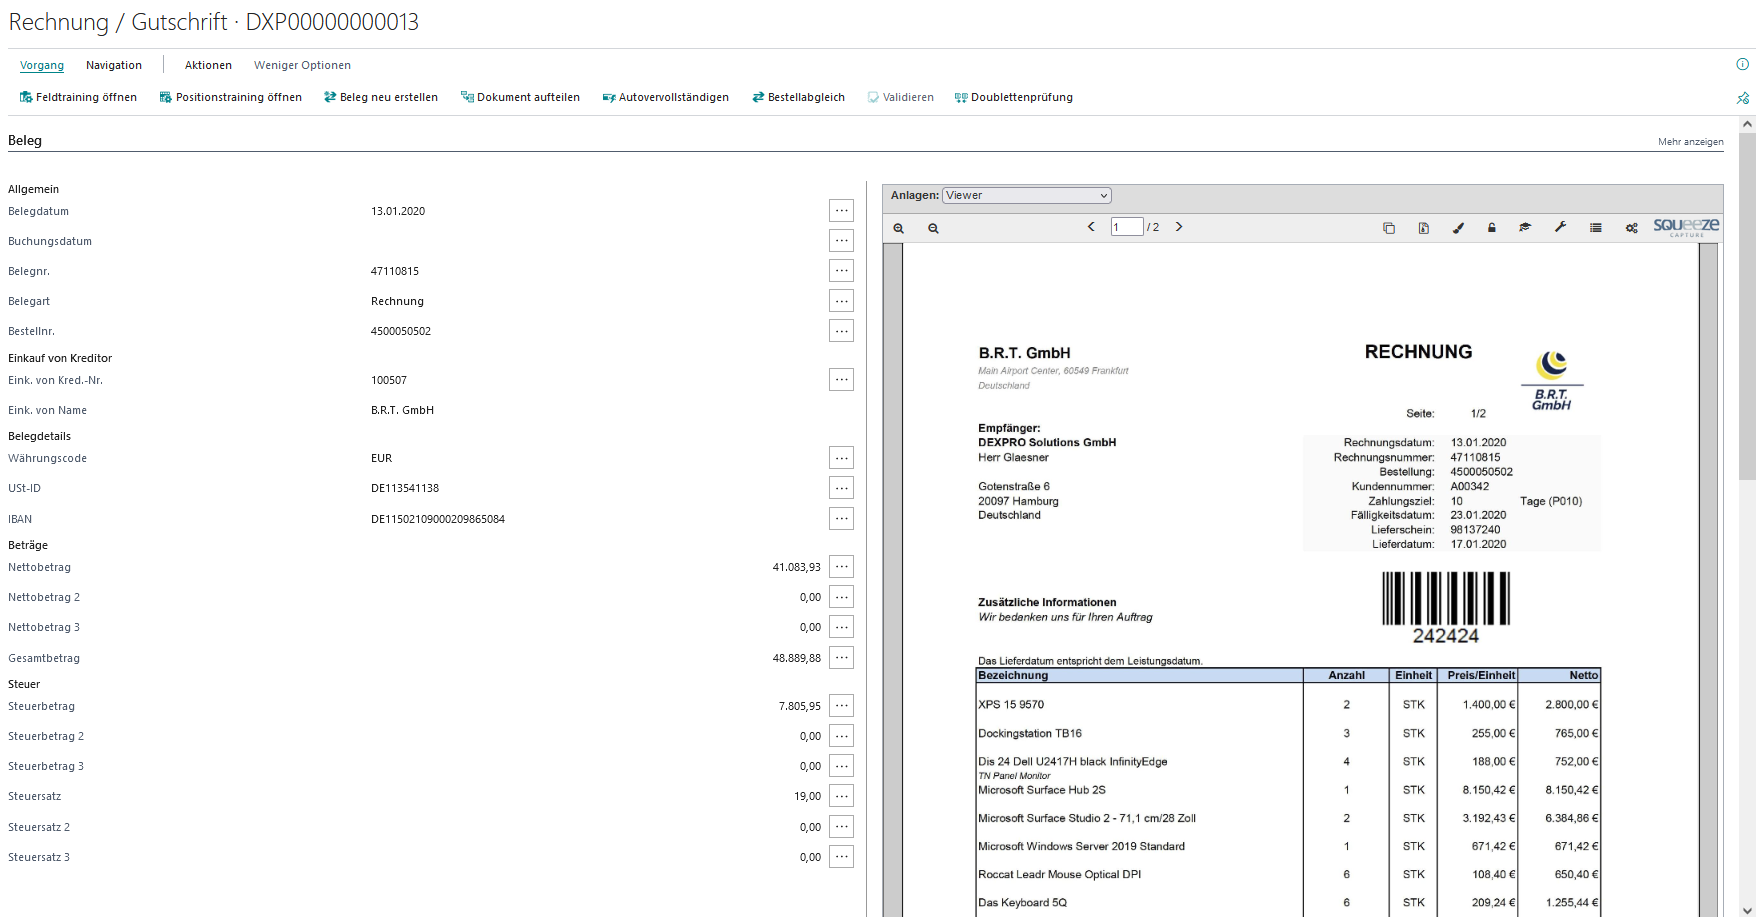Click the page number input field
Image resolution: width=1762 pixels, height=917 pixels.
pos(1126,227)
